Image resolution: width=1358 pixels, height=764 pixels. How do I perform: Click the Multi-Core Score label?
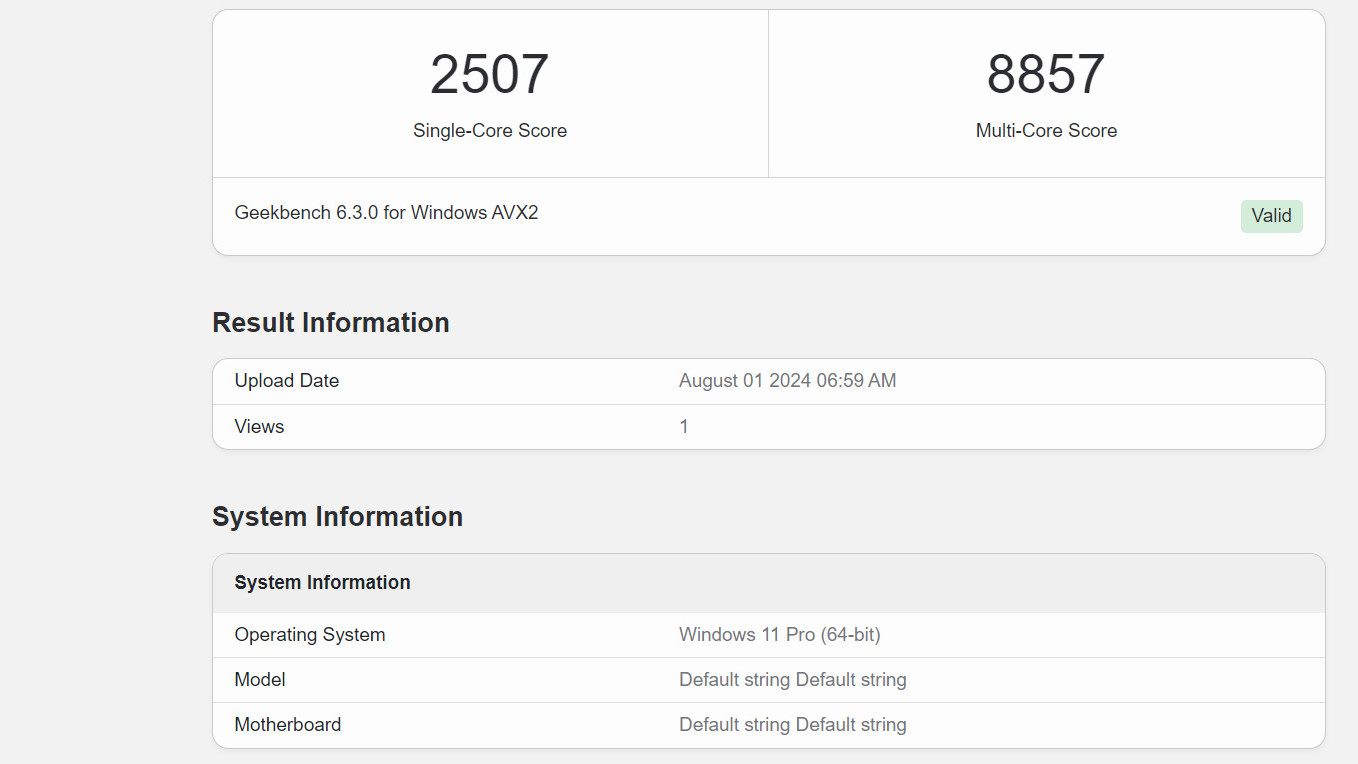tap(1046, 131)
